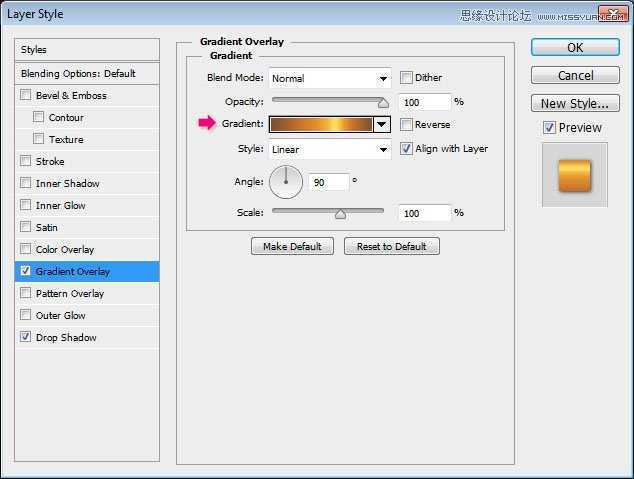The height and width of the screenshot is (479, 634).
Task: Click the Opacity value input field
Action: click(x=425, y=102)
